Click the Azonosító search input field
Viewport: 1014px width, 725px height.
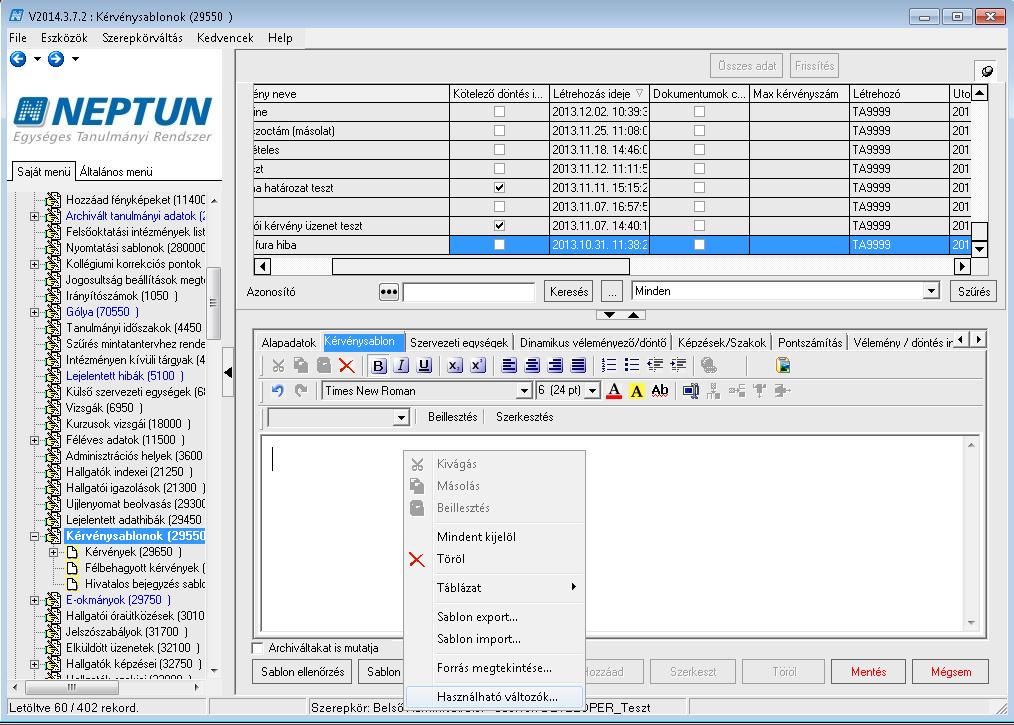[x=469, y=292]
